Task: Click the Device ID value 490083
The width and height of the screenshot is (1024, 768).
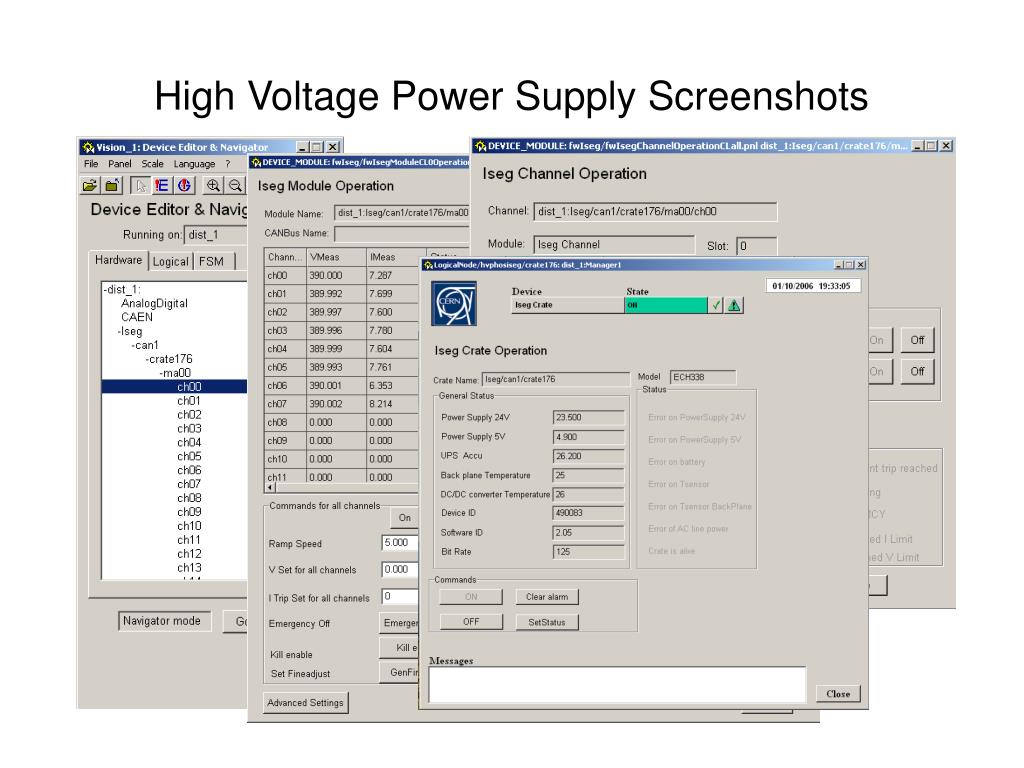Action: tap(588, 513)
